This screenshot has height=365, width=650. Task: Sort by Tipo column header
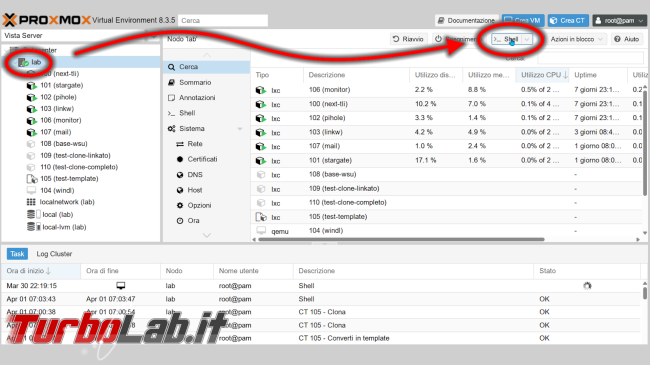click(277, 75)
